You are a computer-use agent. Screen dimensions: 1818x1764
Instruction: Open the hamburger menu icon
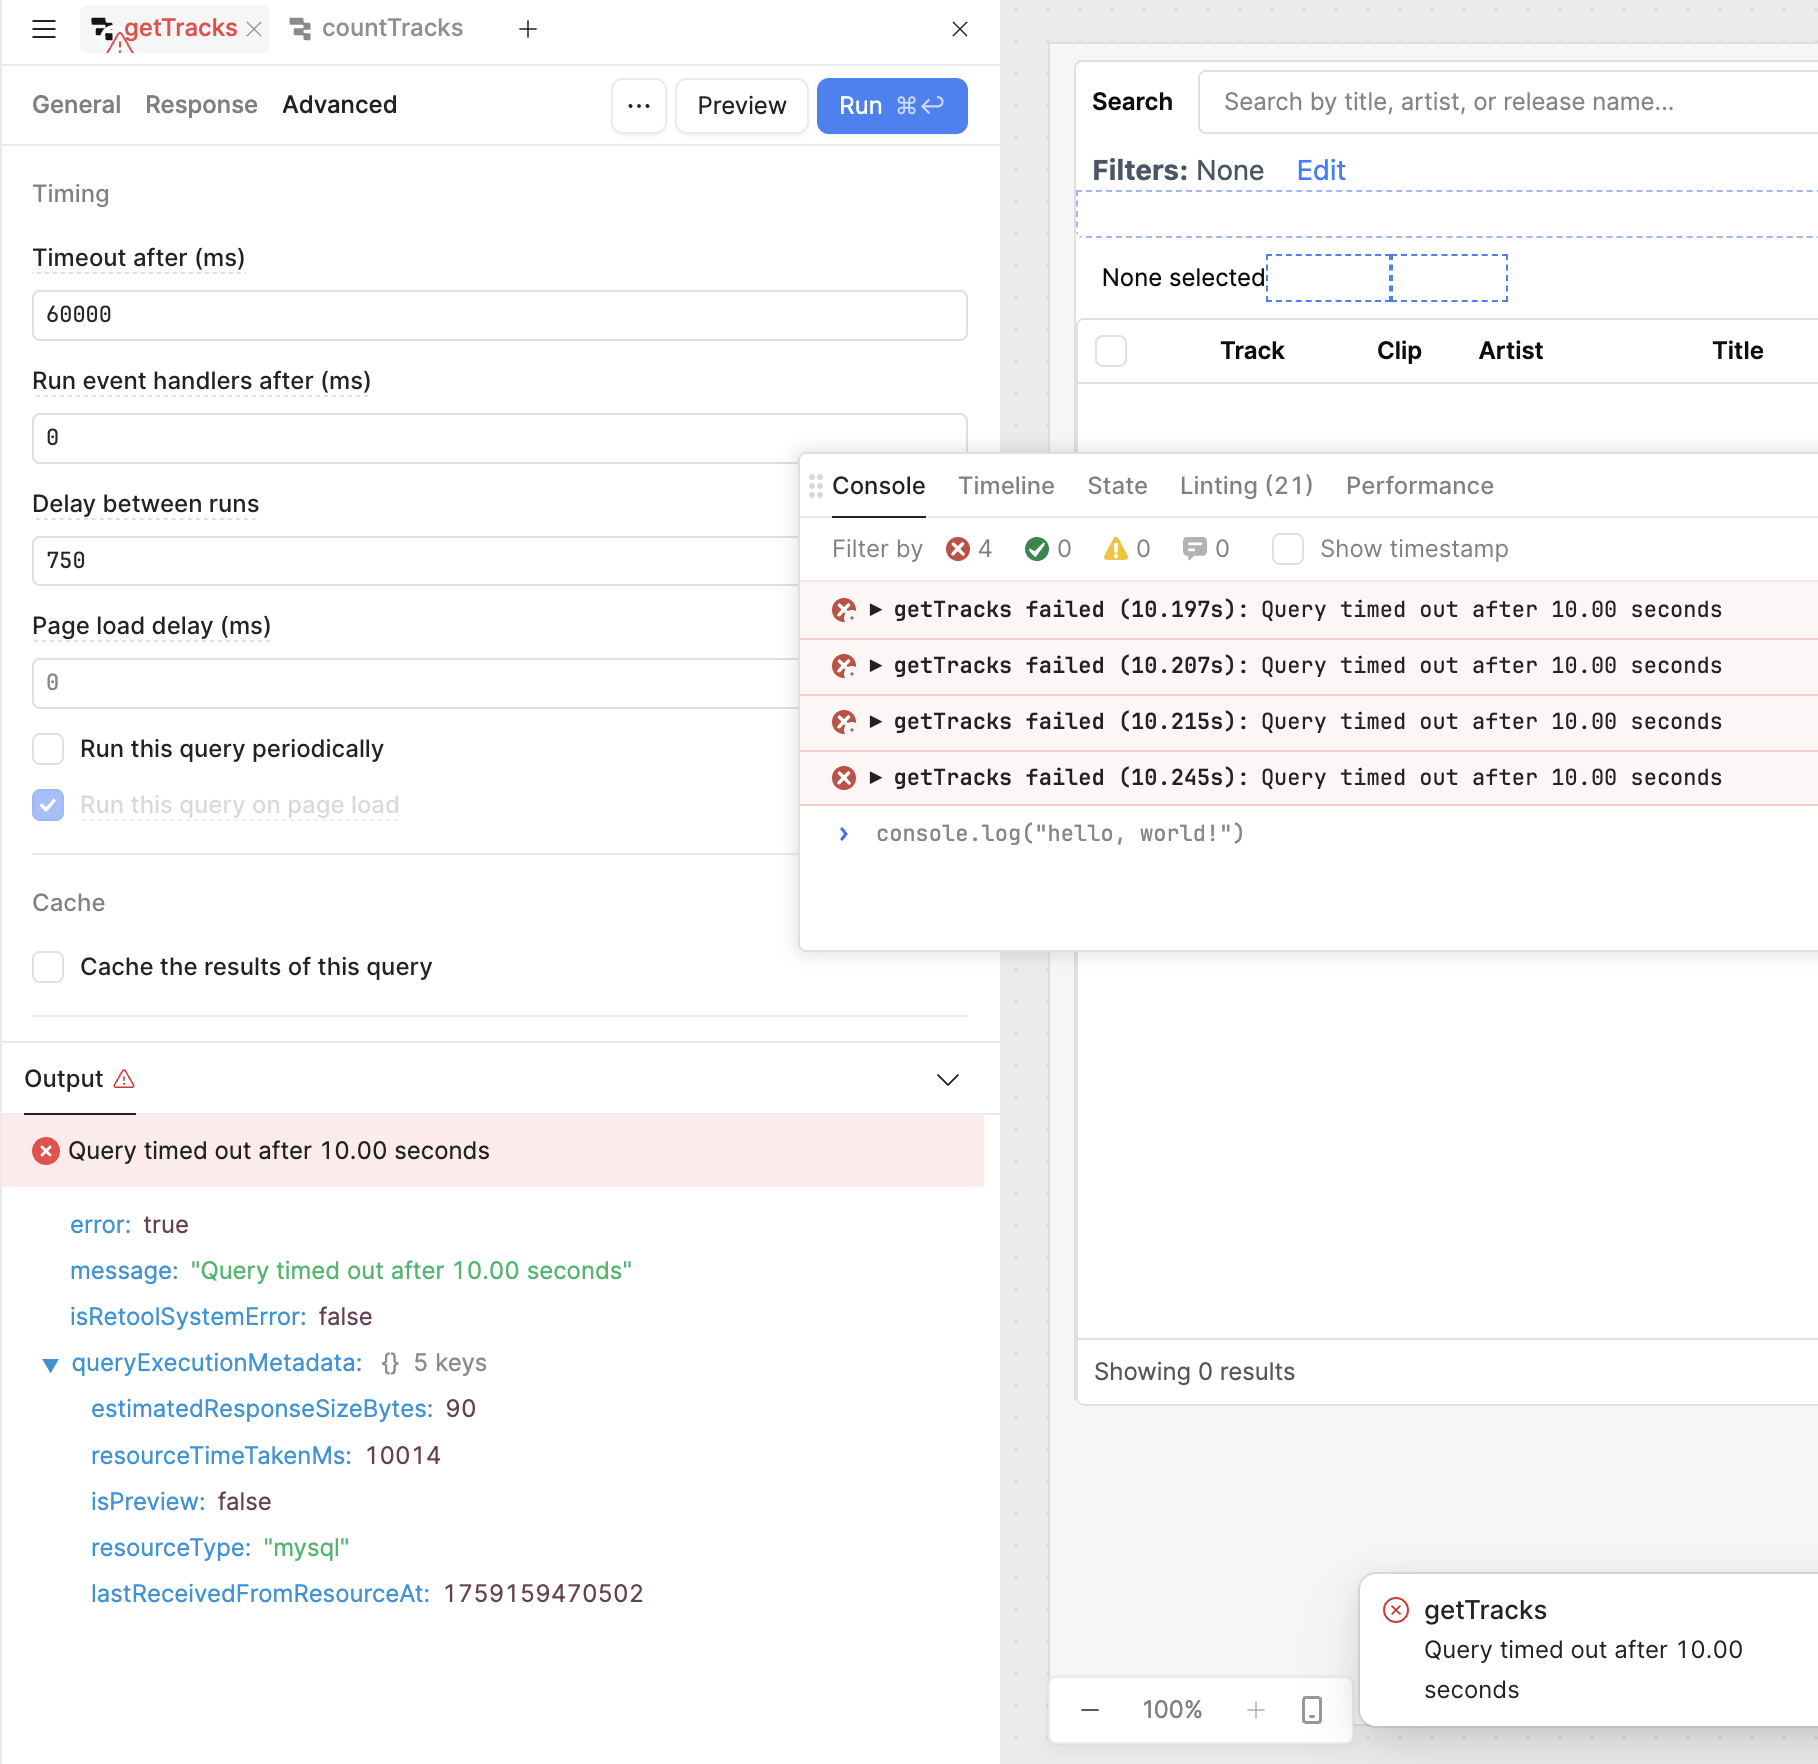pyautogui.click(x=44, y=29)
